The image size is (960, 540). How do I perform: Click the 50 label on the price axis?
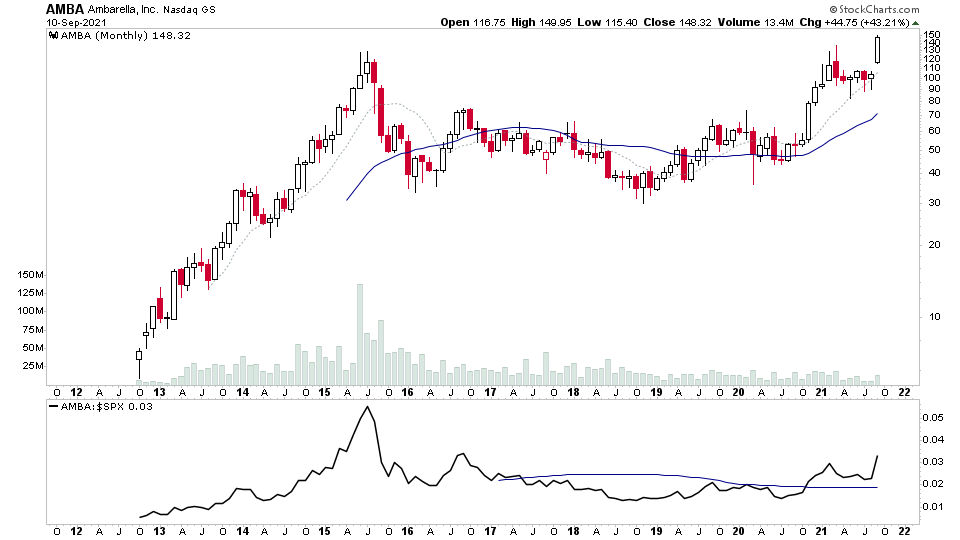tap(934, 149)
